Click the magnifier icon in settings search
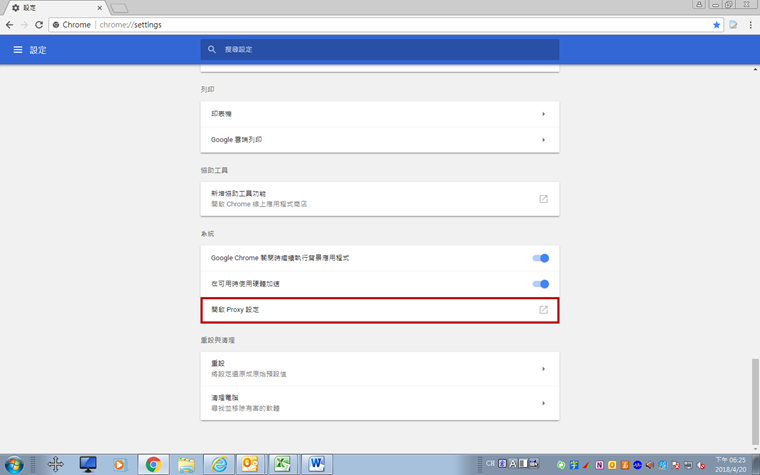The height and width of the screenshot is (475, 760). click(x=212, y=49)
